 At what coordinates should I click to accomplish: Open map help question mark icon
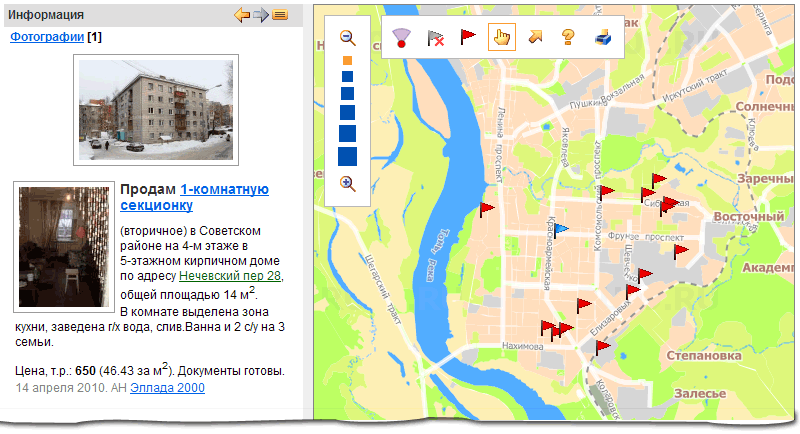pyautogui.click(x=567, y=38)
